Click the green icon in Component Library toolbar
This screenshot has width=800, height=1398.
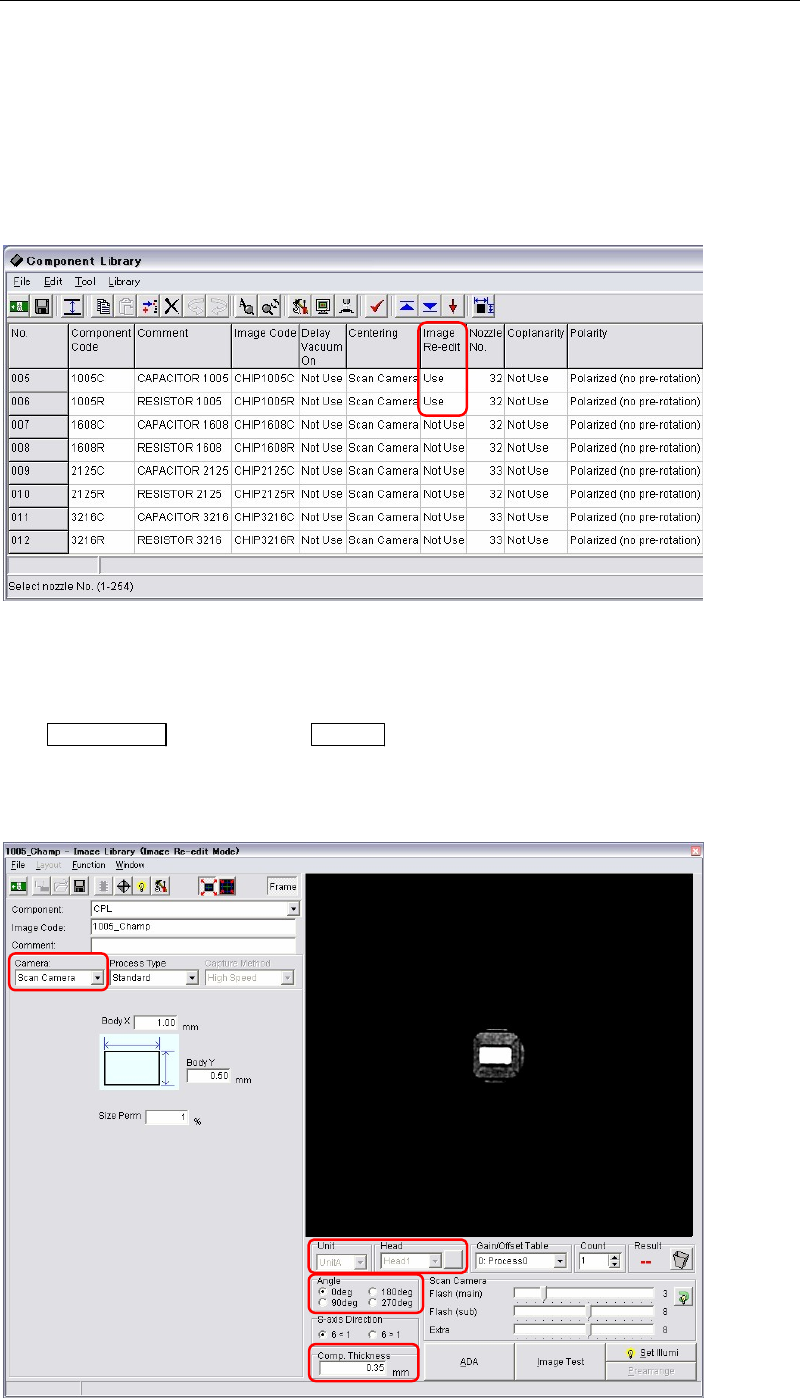(x=18, y=307)
